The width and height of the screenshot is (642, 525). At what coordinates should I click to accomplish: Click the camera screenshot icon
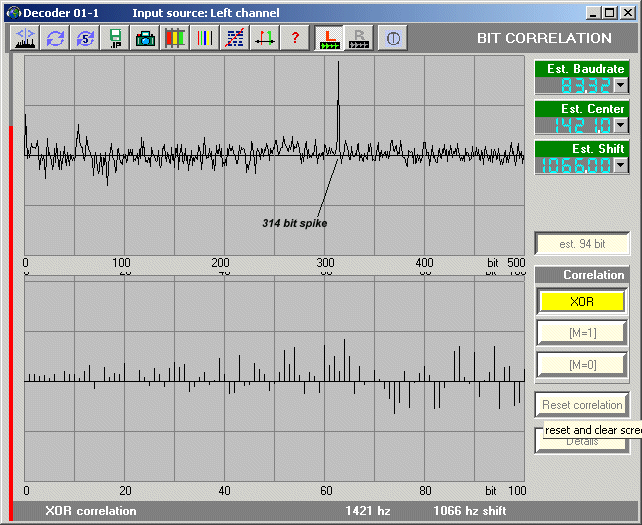(145, 38)
